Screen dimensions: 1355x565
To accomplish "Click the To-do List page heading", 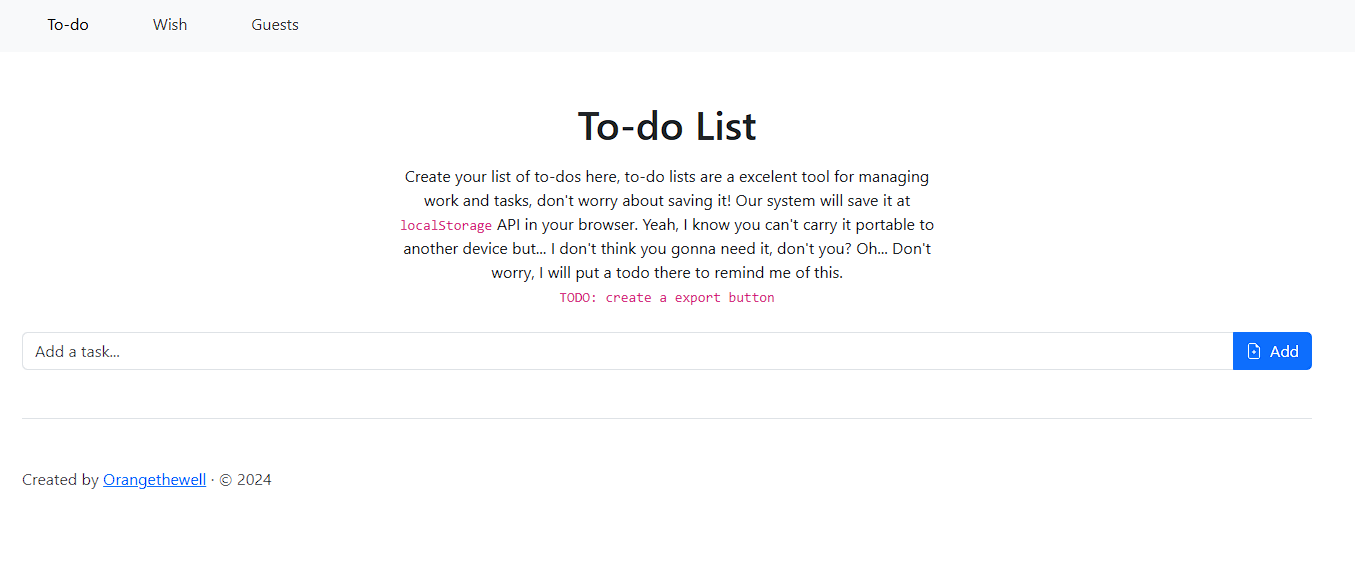I will pos(667,126).
